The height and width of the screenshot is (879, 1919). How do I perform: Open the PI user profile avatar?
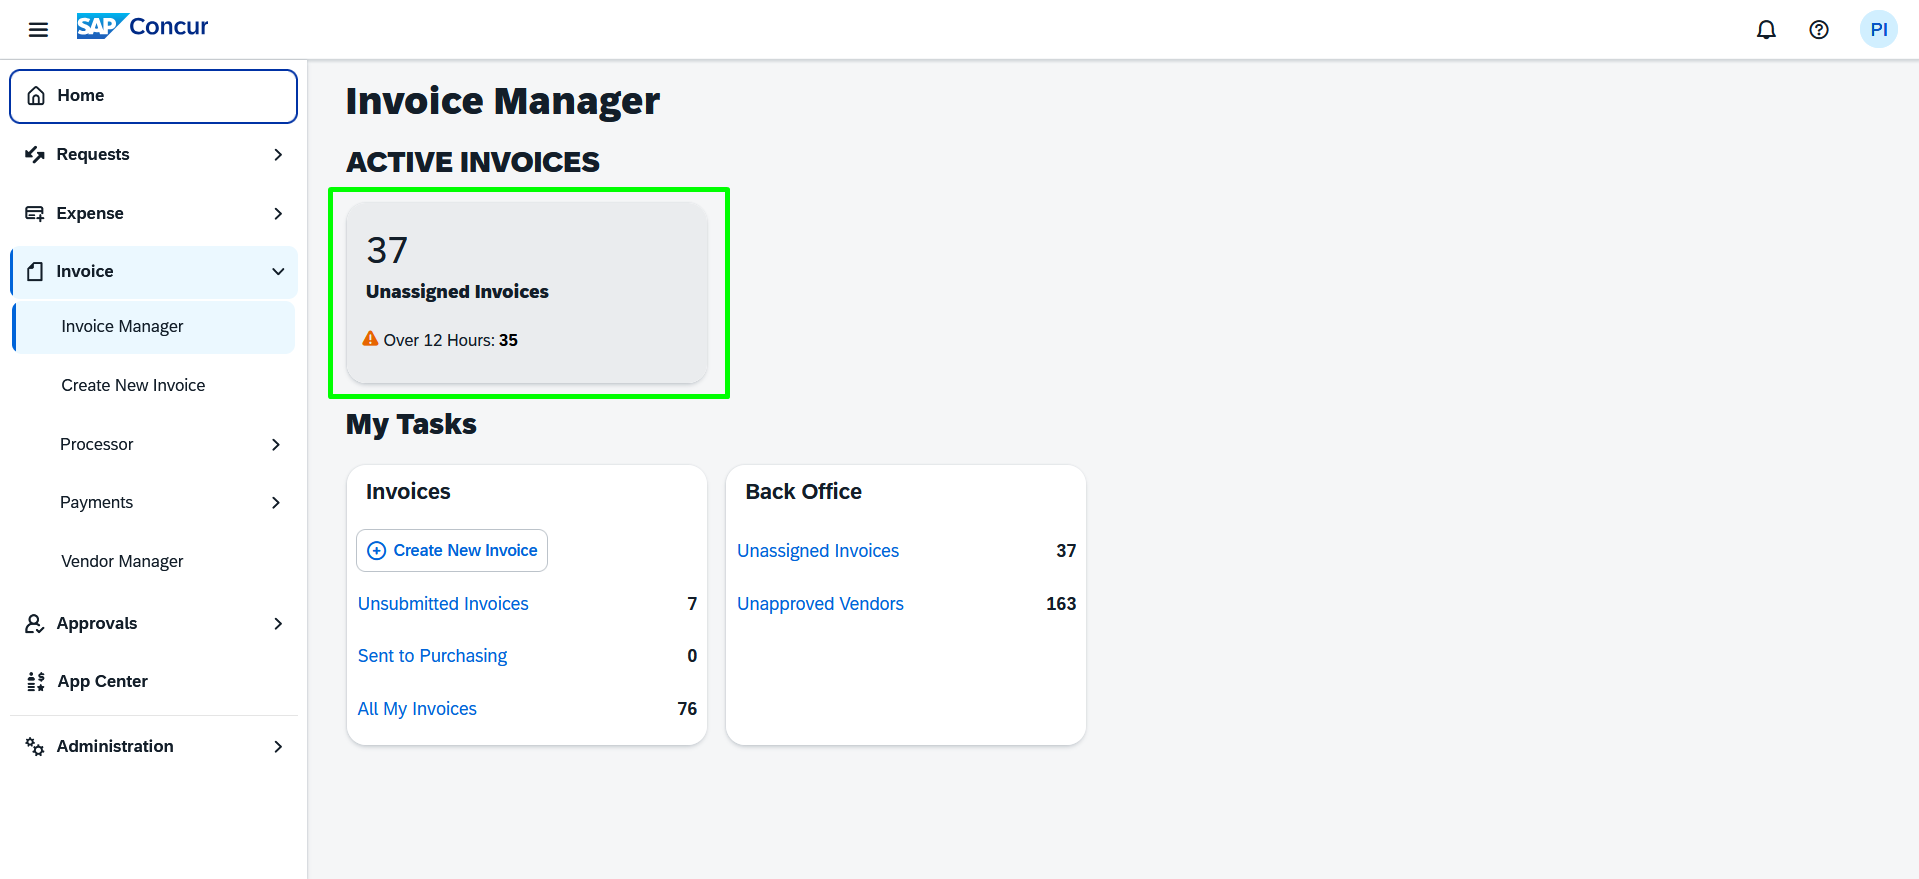[1878, 30]
